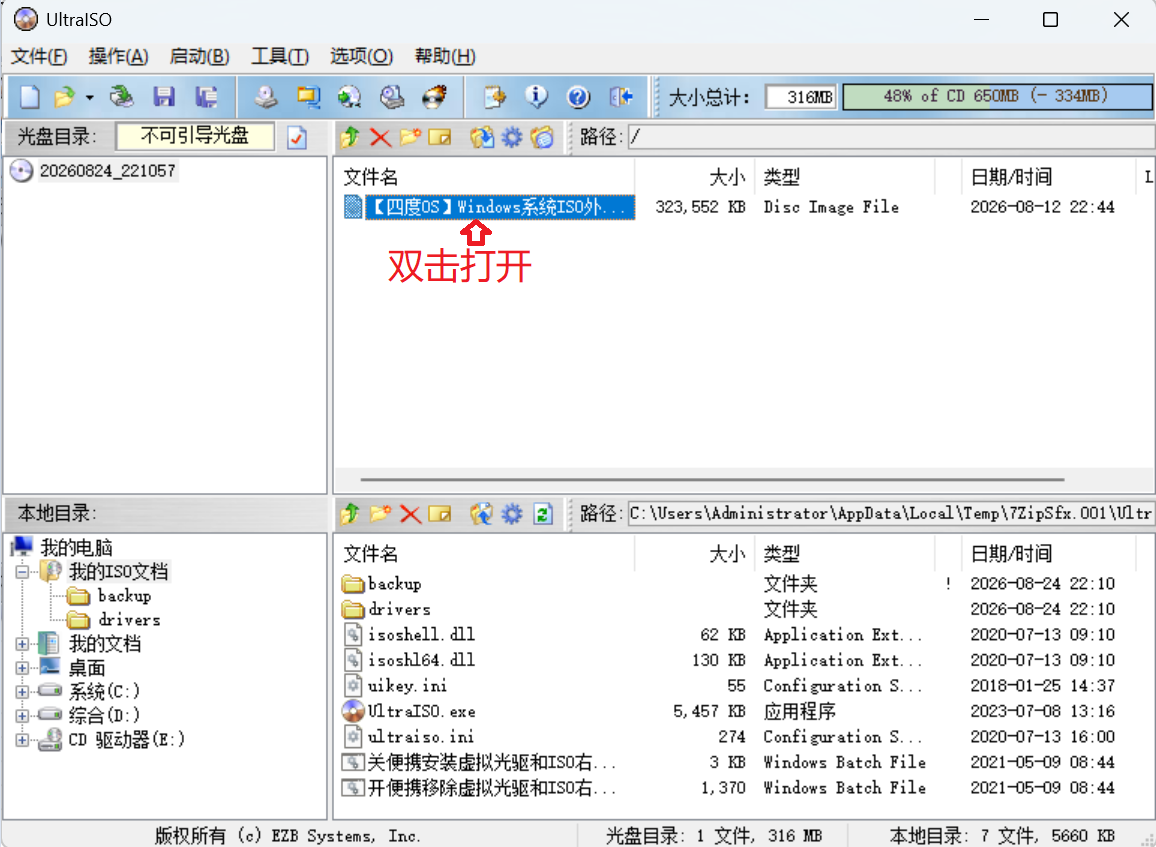This screenshot has height=847, width=1156.
Task: Select disc root 20260824_221057 in tree
Action: click(x=108, y=171)
